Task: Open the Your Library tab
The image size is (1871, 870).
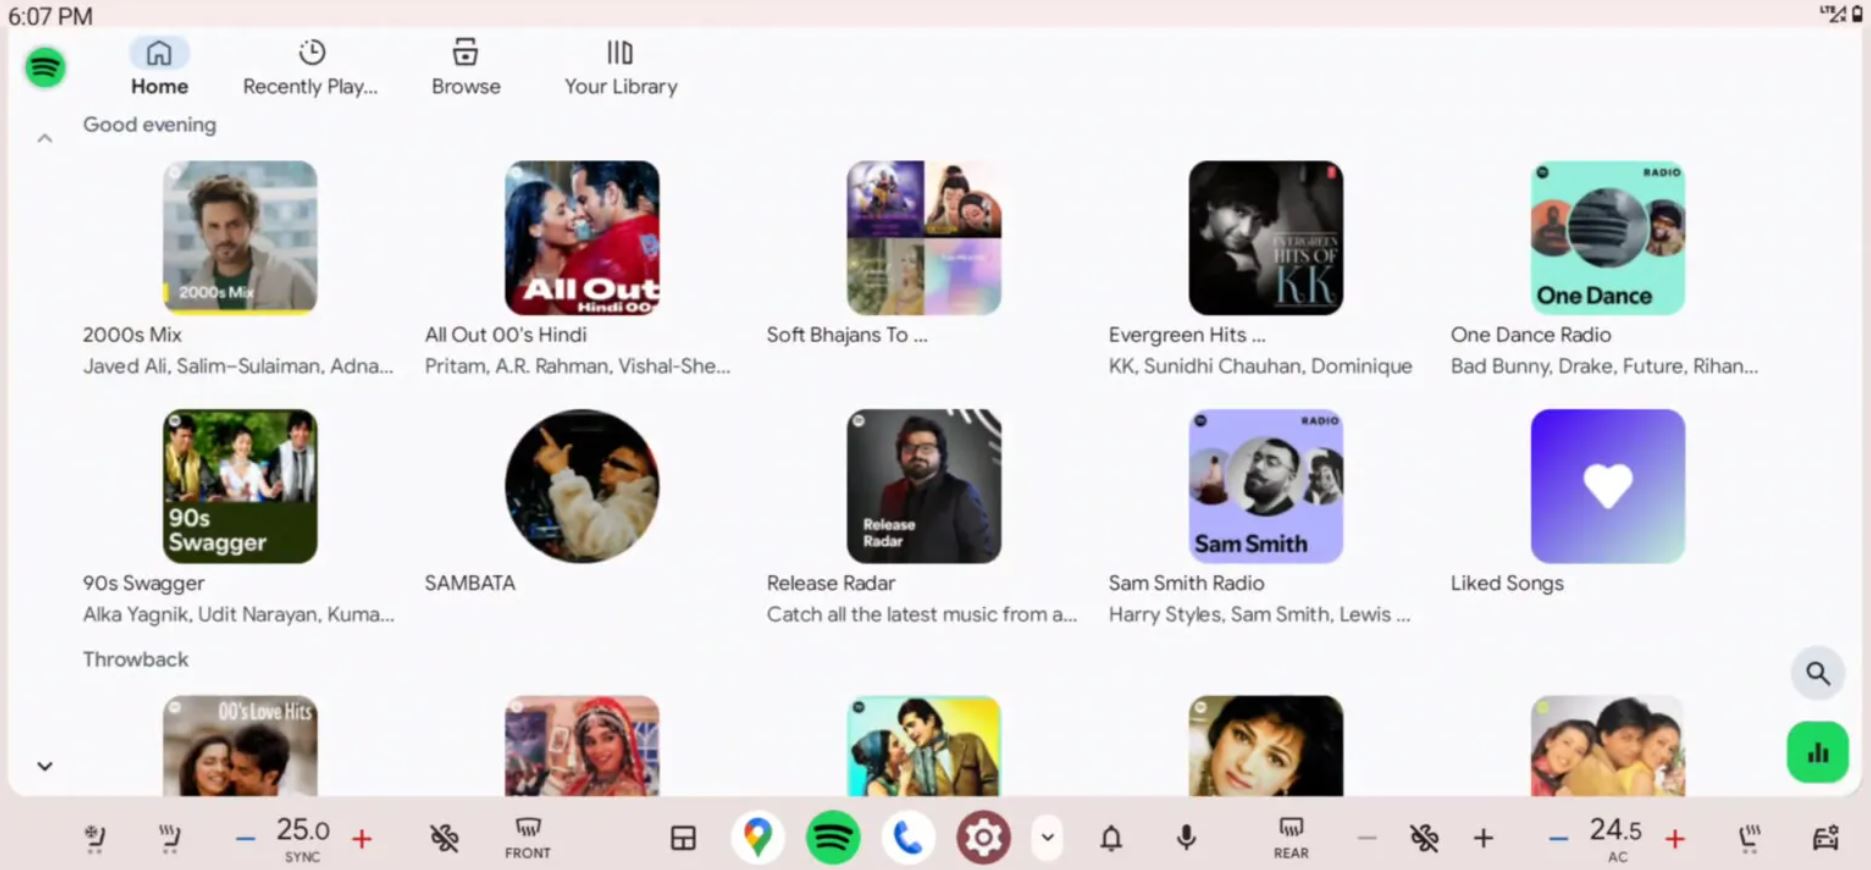Action: (x=620, y=67)
